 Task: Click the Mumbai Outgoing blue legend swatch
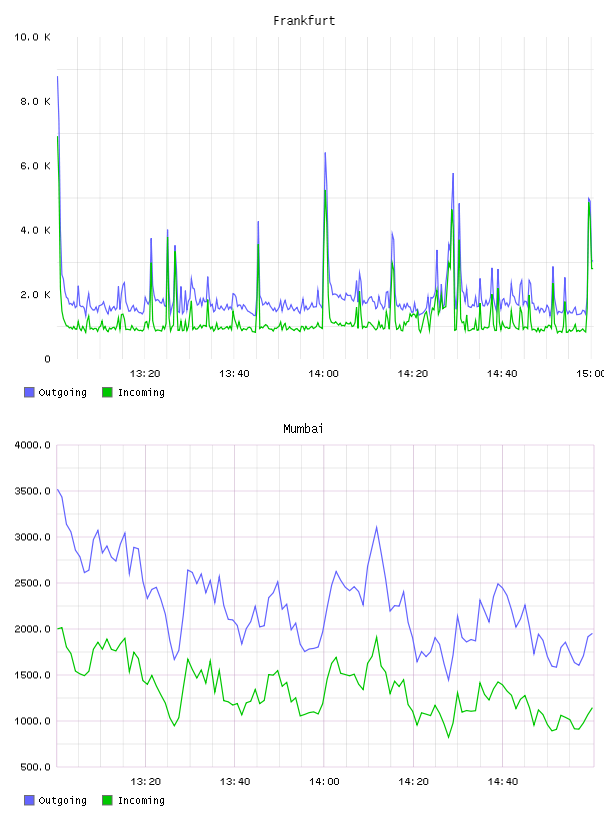[x=29, y=800]
